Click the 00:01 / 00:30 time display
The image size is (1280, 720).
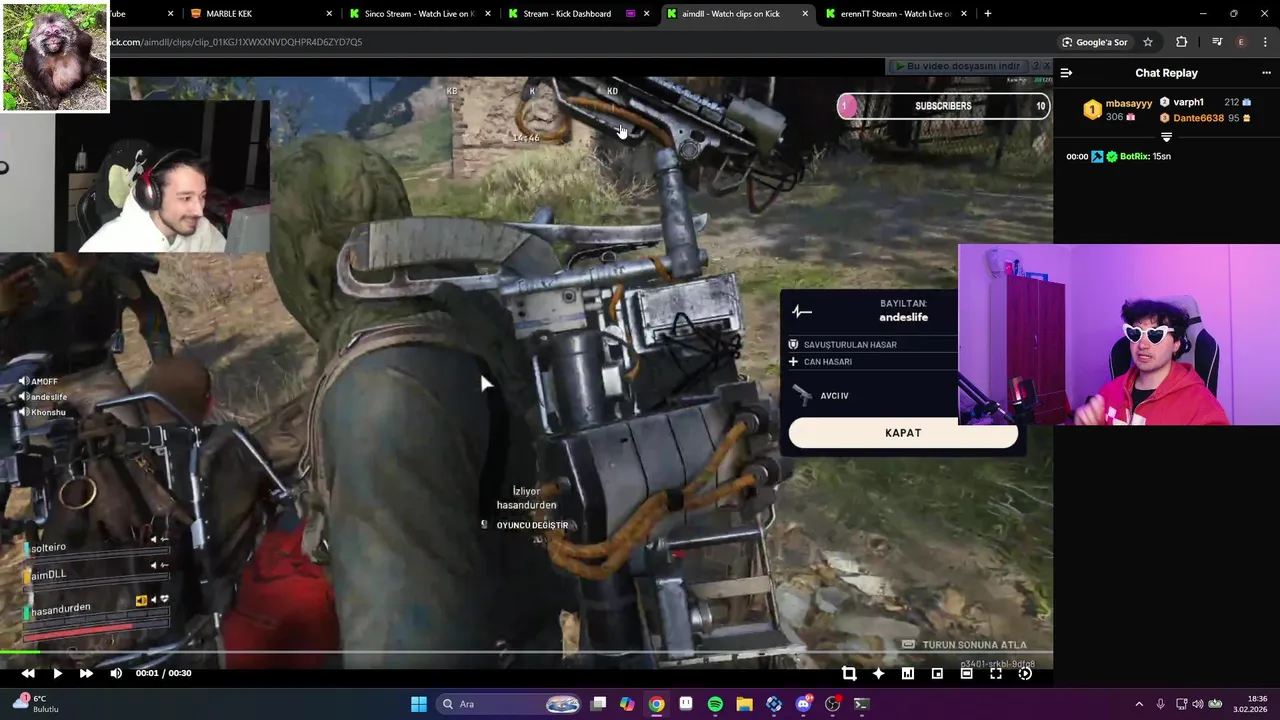164,674
